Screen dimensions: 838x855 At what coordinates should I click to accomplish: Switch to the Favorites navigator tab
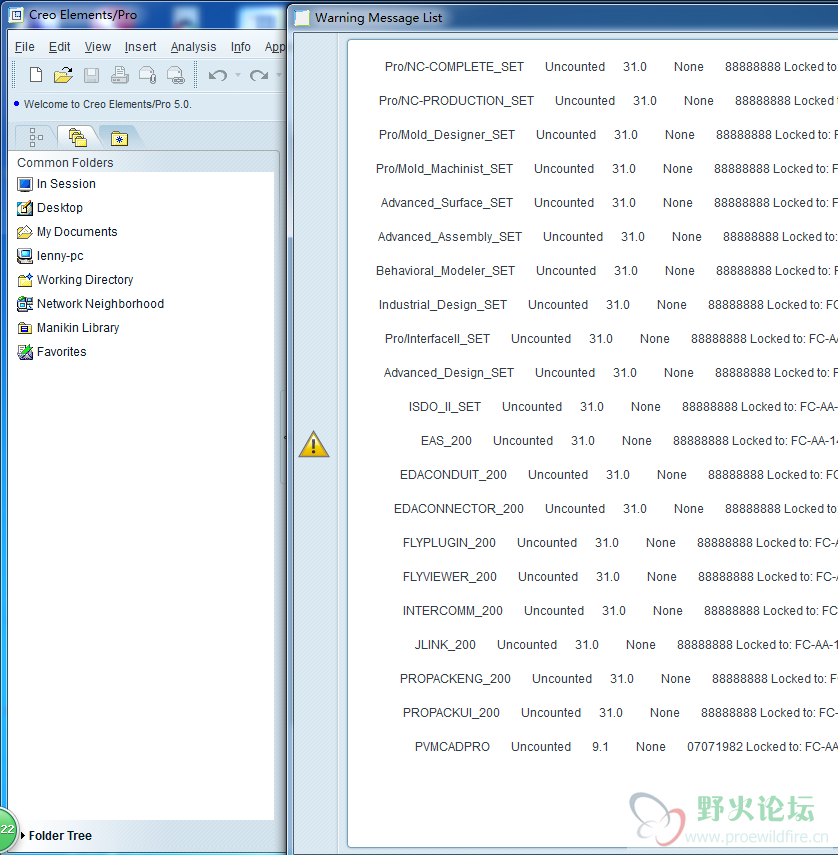pos(119,139)
